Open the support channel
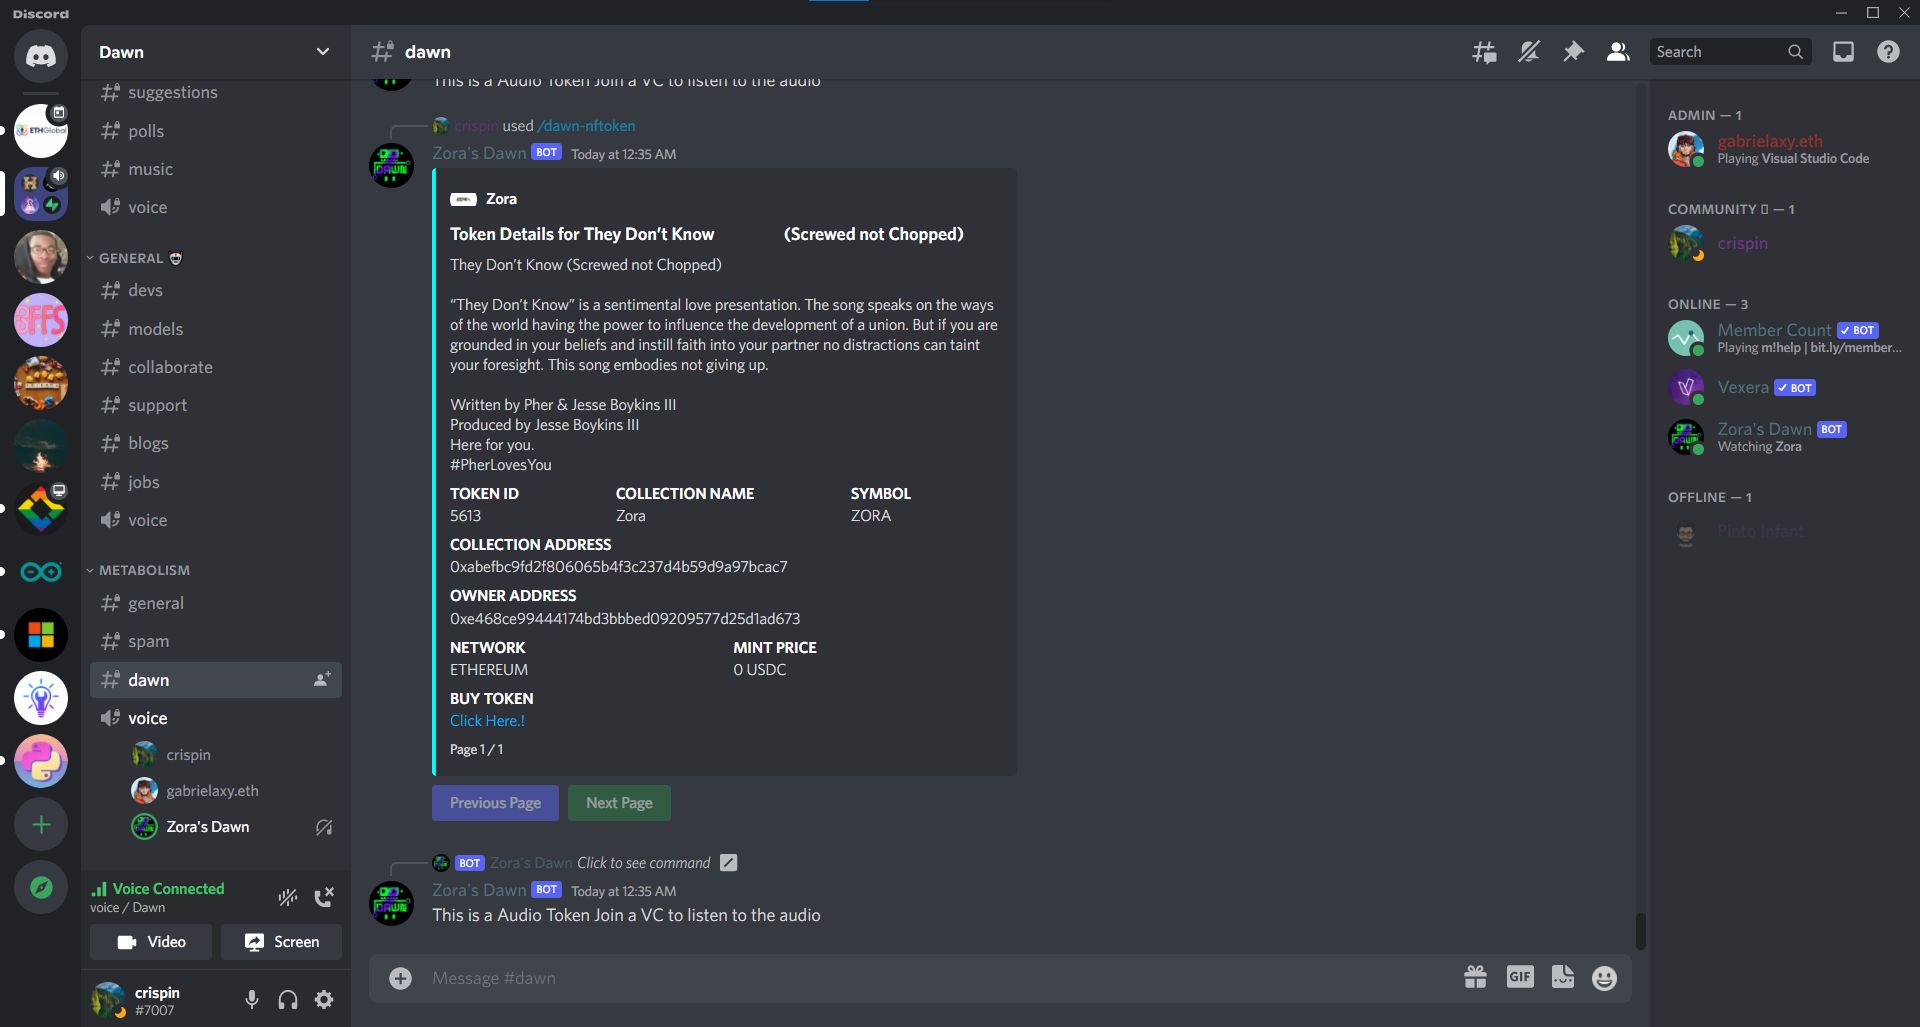Image resolution: width=1920 pixels, height=1027 pixels. pos(216,405)
